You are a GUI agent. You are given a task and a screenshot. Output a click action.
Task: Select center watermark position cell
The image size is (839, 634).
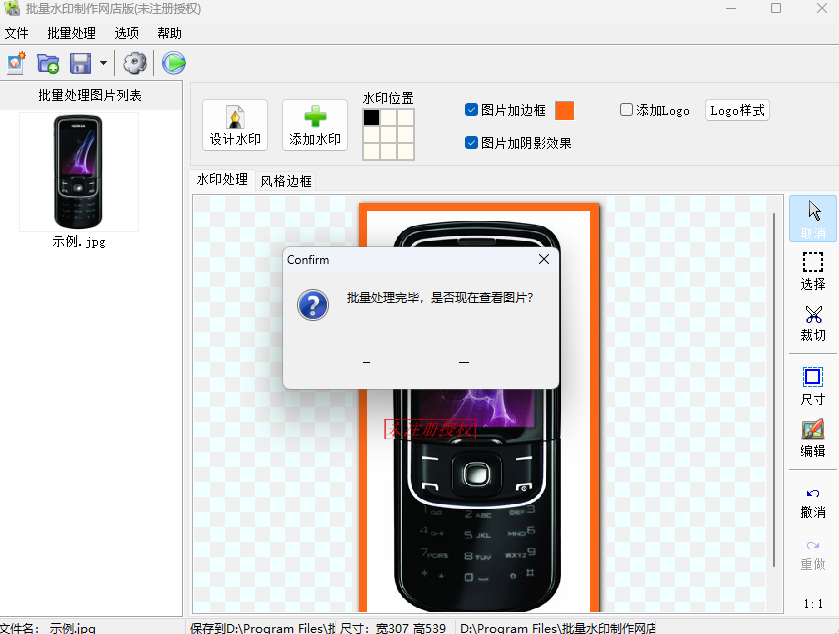pos(388,134)
